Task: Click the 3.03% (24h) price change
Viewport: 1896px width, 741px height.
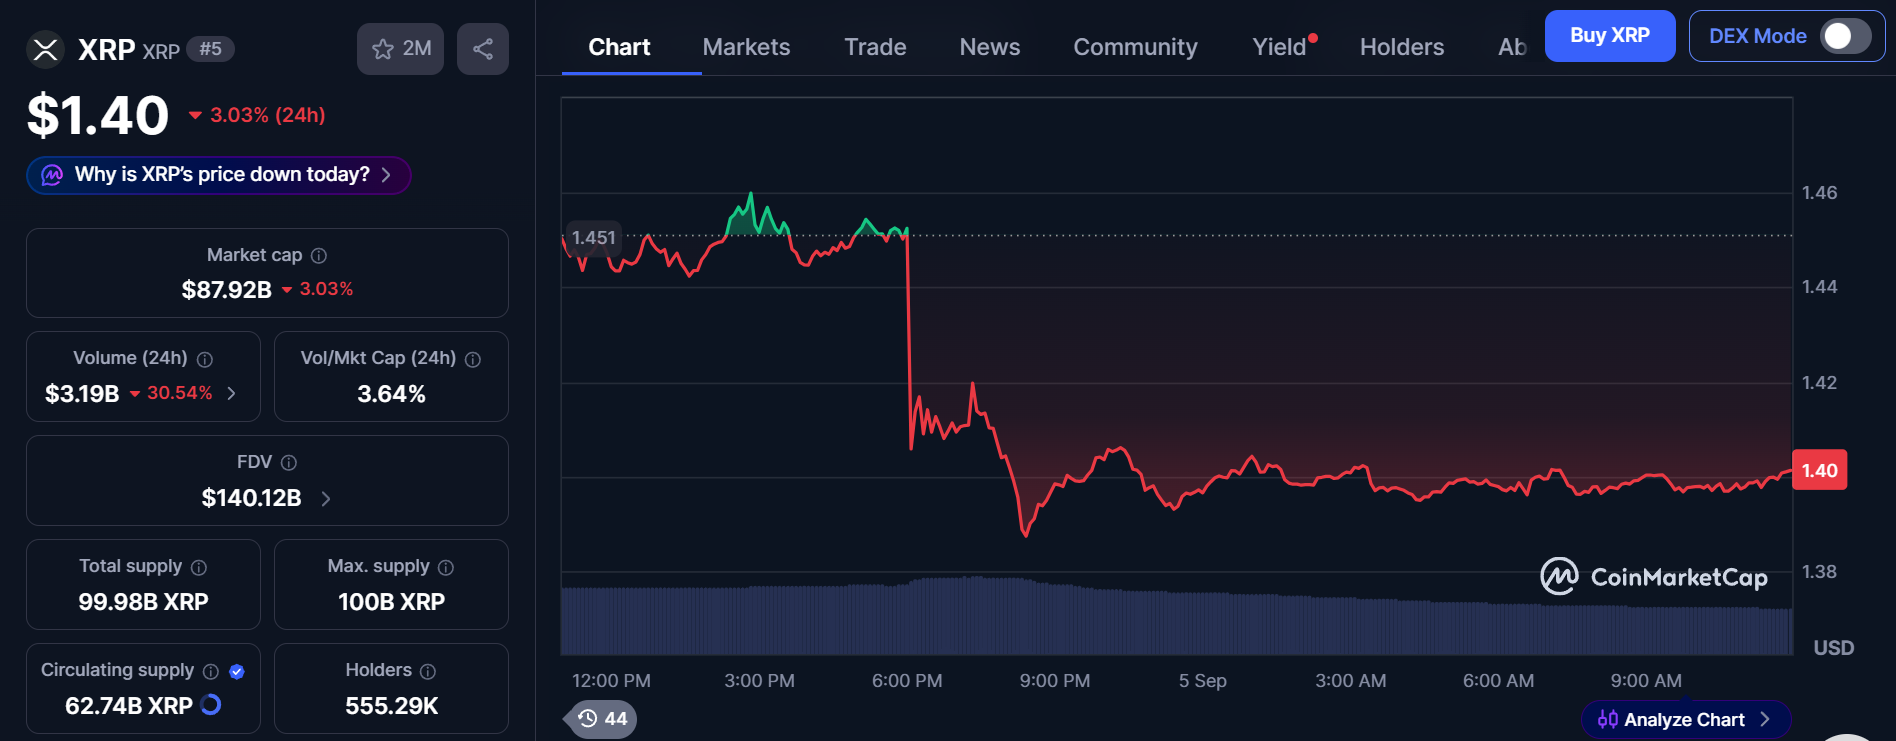Action: (x=257, y=115)
